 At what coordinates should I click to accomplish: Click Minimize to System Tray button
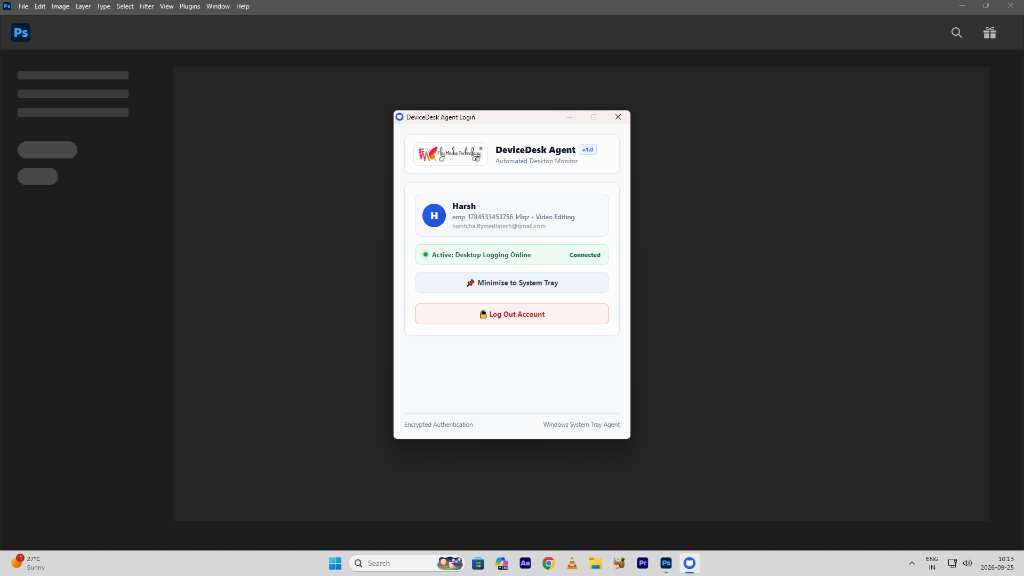click(512, 283)
